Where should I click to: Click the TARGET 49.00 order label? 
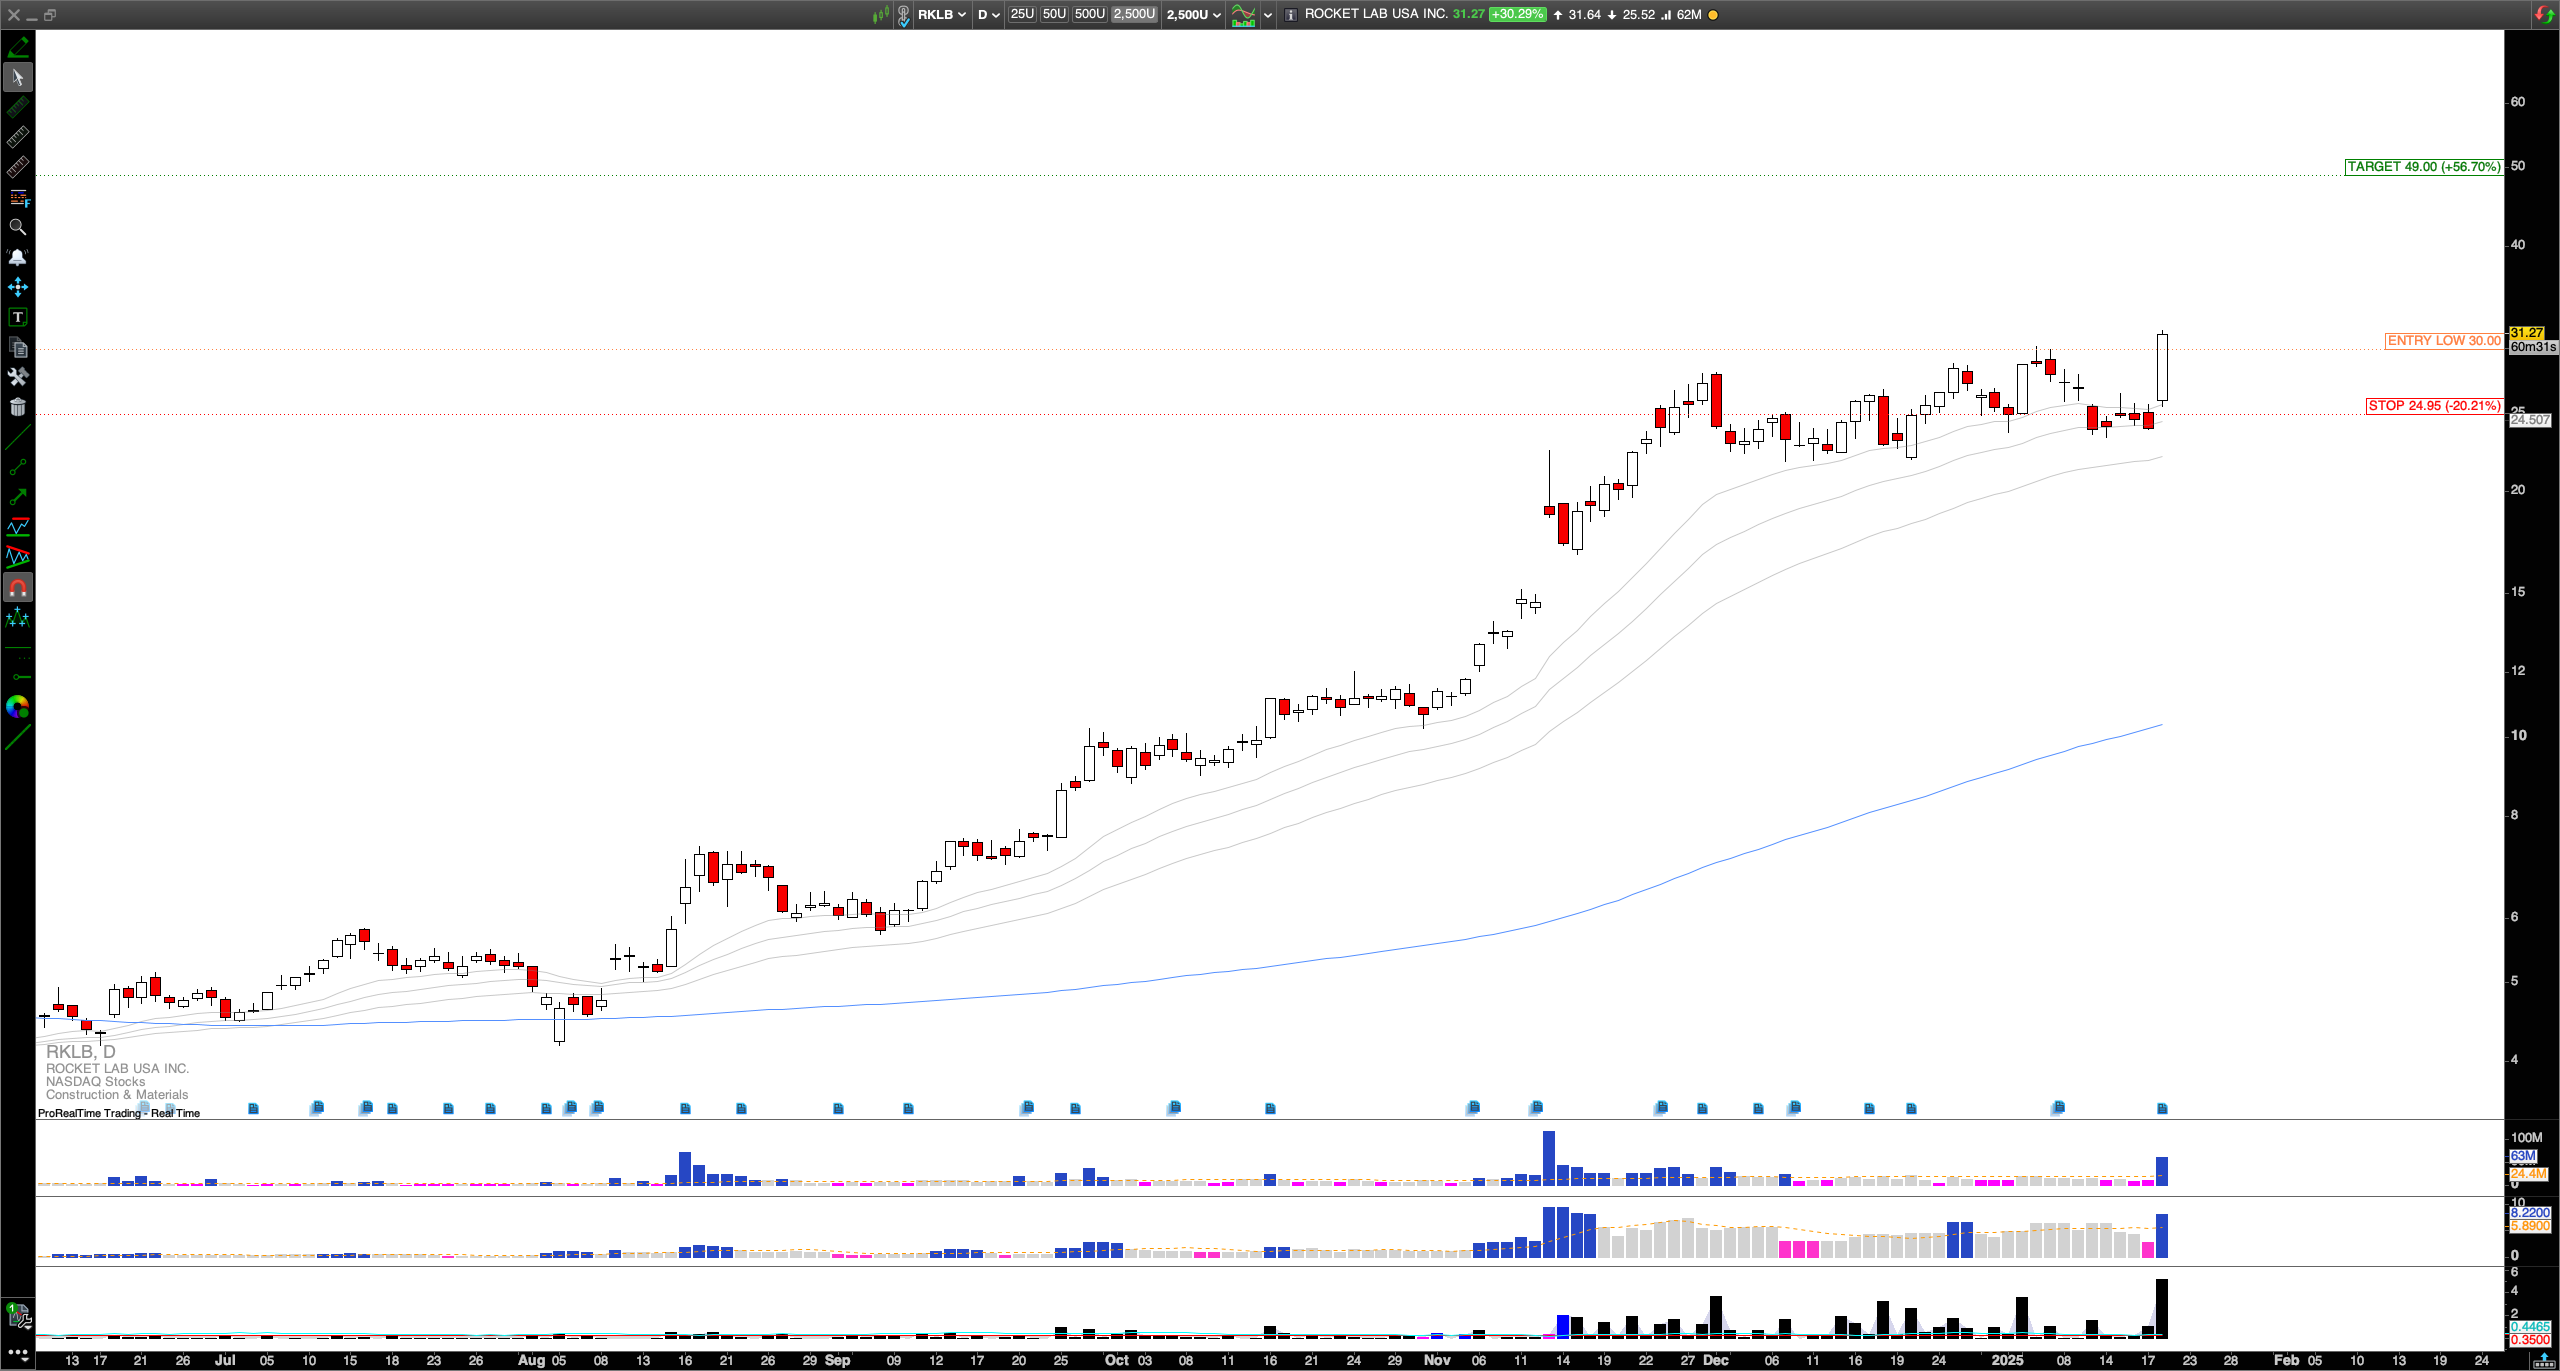click(x=2423, y=167)
